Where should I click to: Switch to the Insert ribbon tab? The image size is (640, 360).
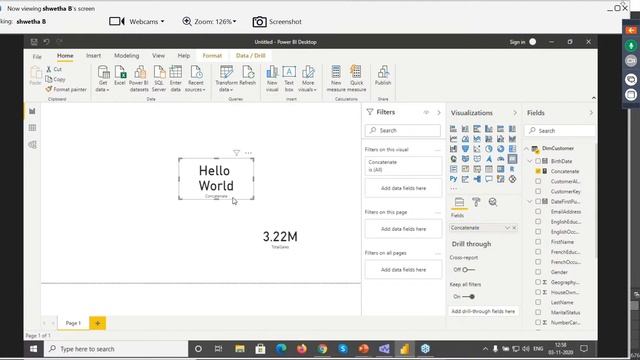tap(93, 56)
